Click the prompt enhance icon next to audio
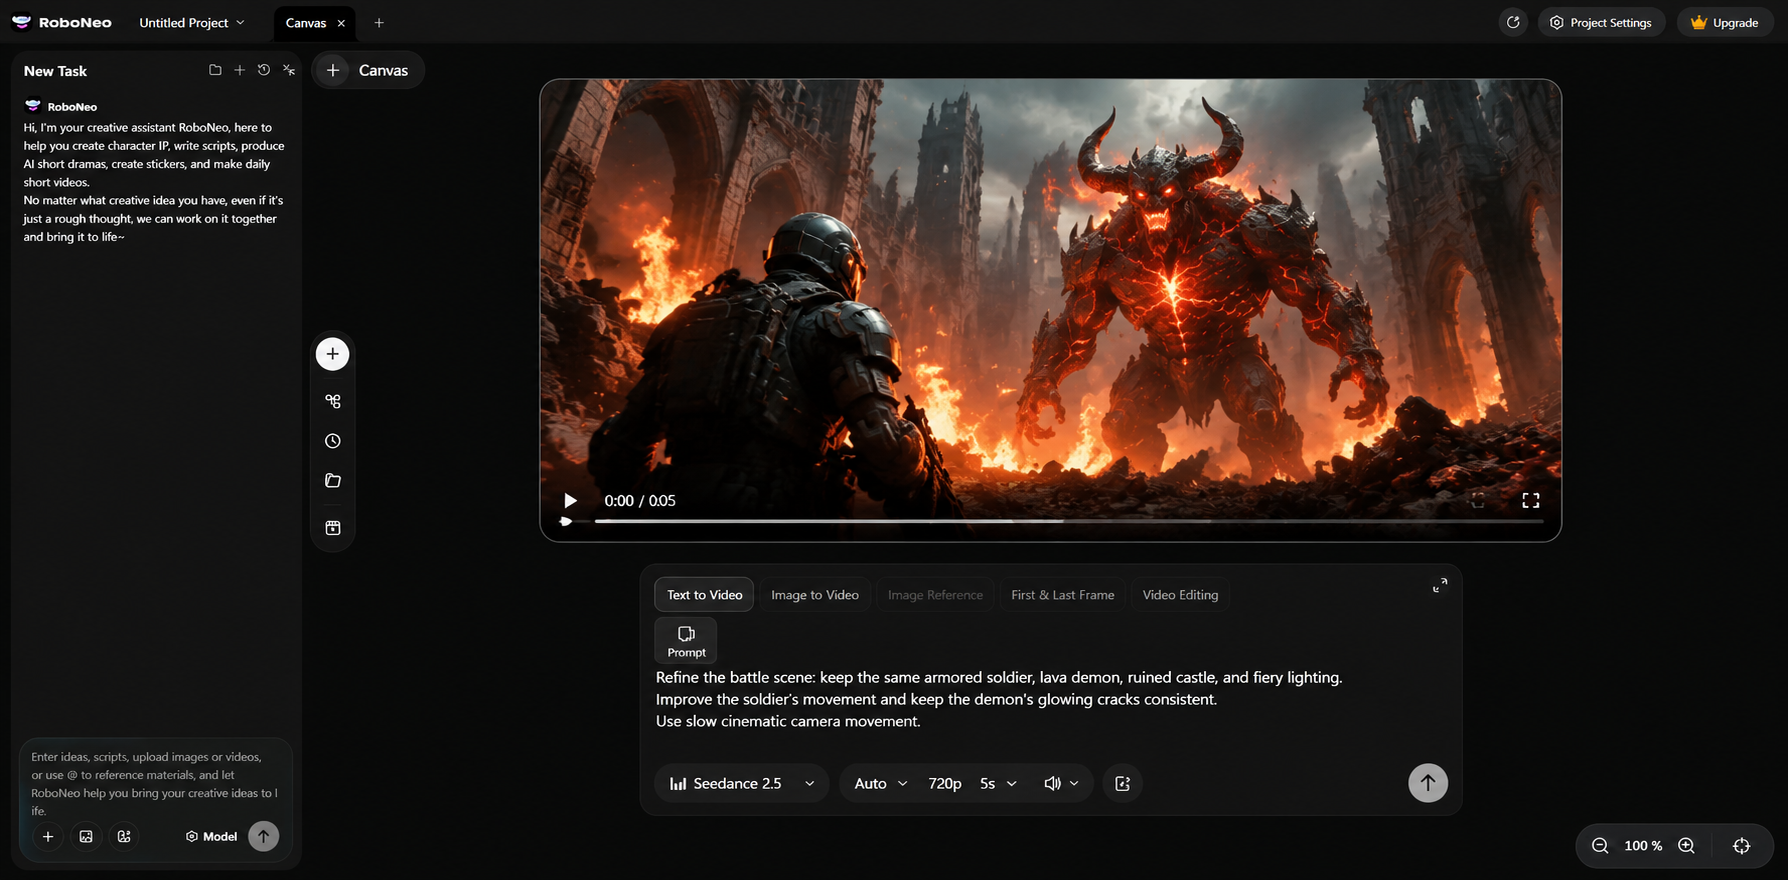This screenshot has width=1788, height=880. (x=1123, y=784)
